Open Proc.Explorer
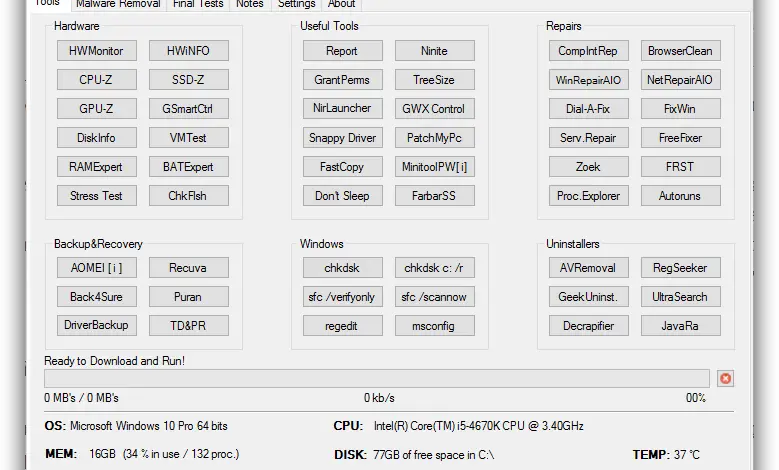The image size is (779, 470). pos(588,196)
